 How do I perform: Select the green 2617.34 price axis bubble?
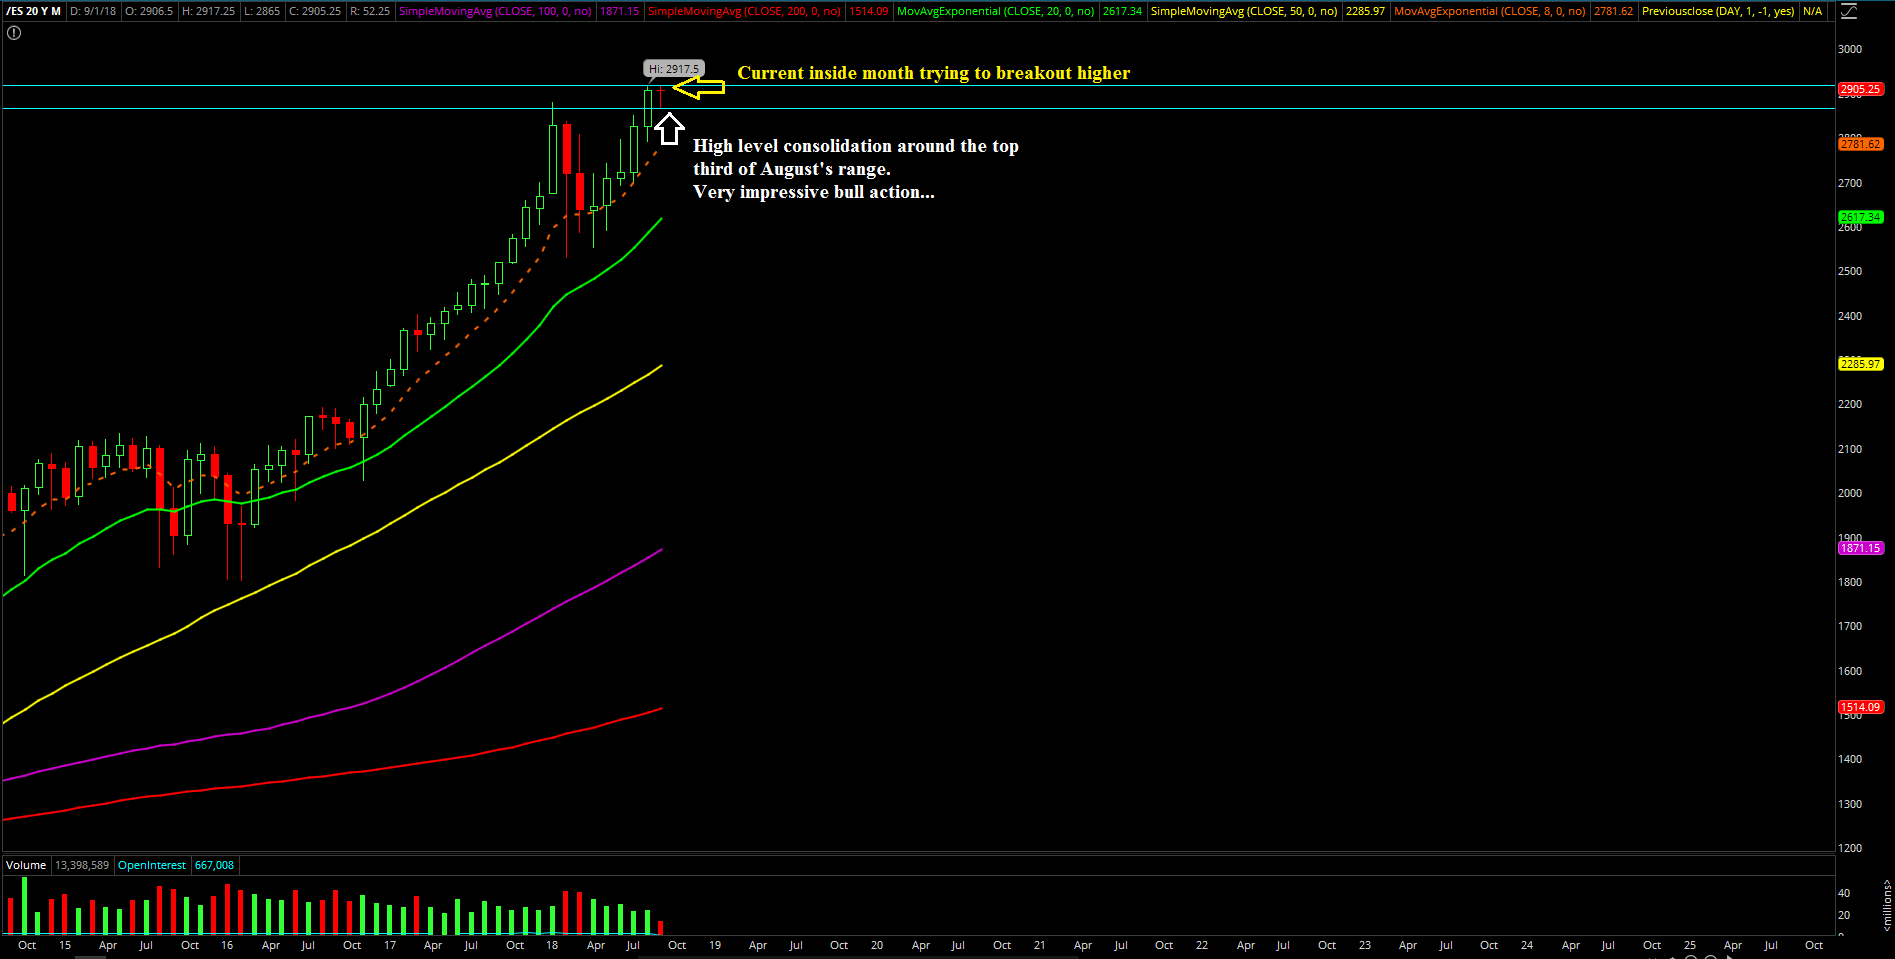click(x=1860, y=217)
